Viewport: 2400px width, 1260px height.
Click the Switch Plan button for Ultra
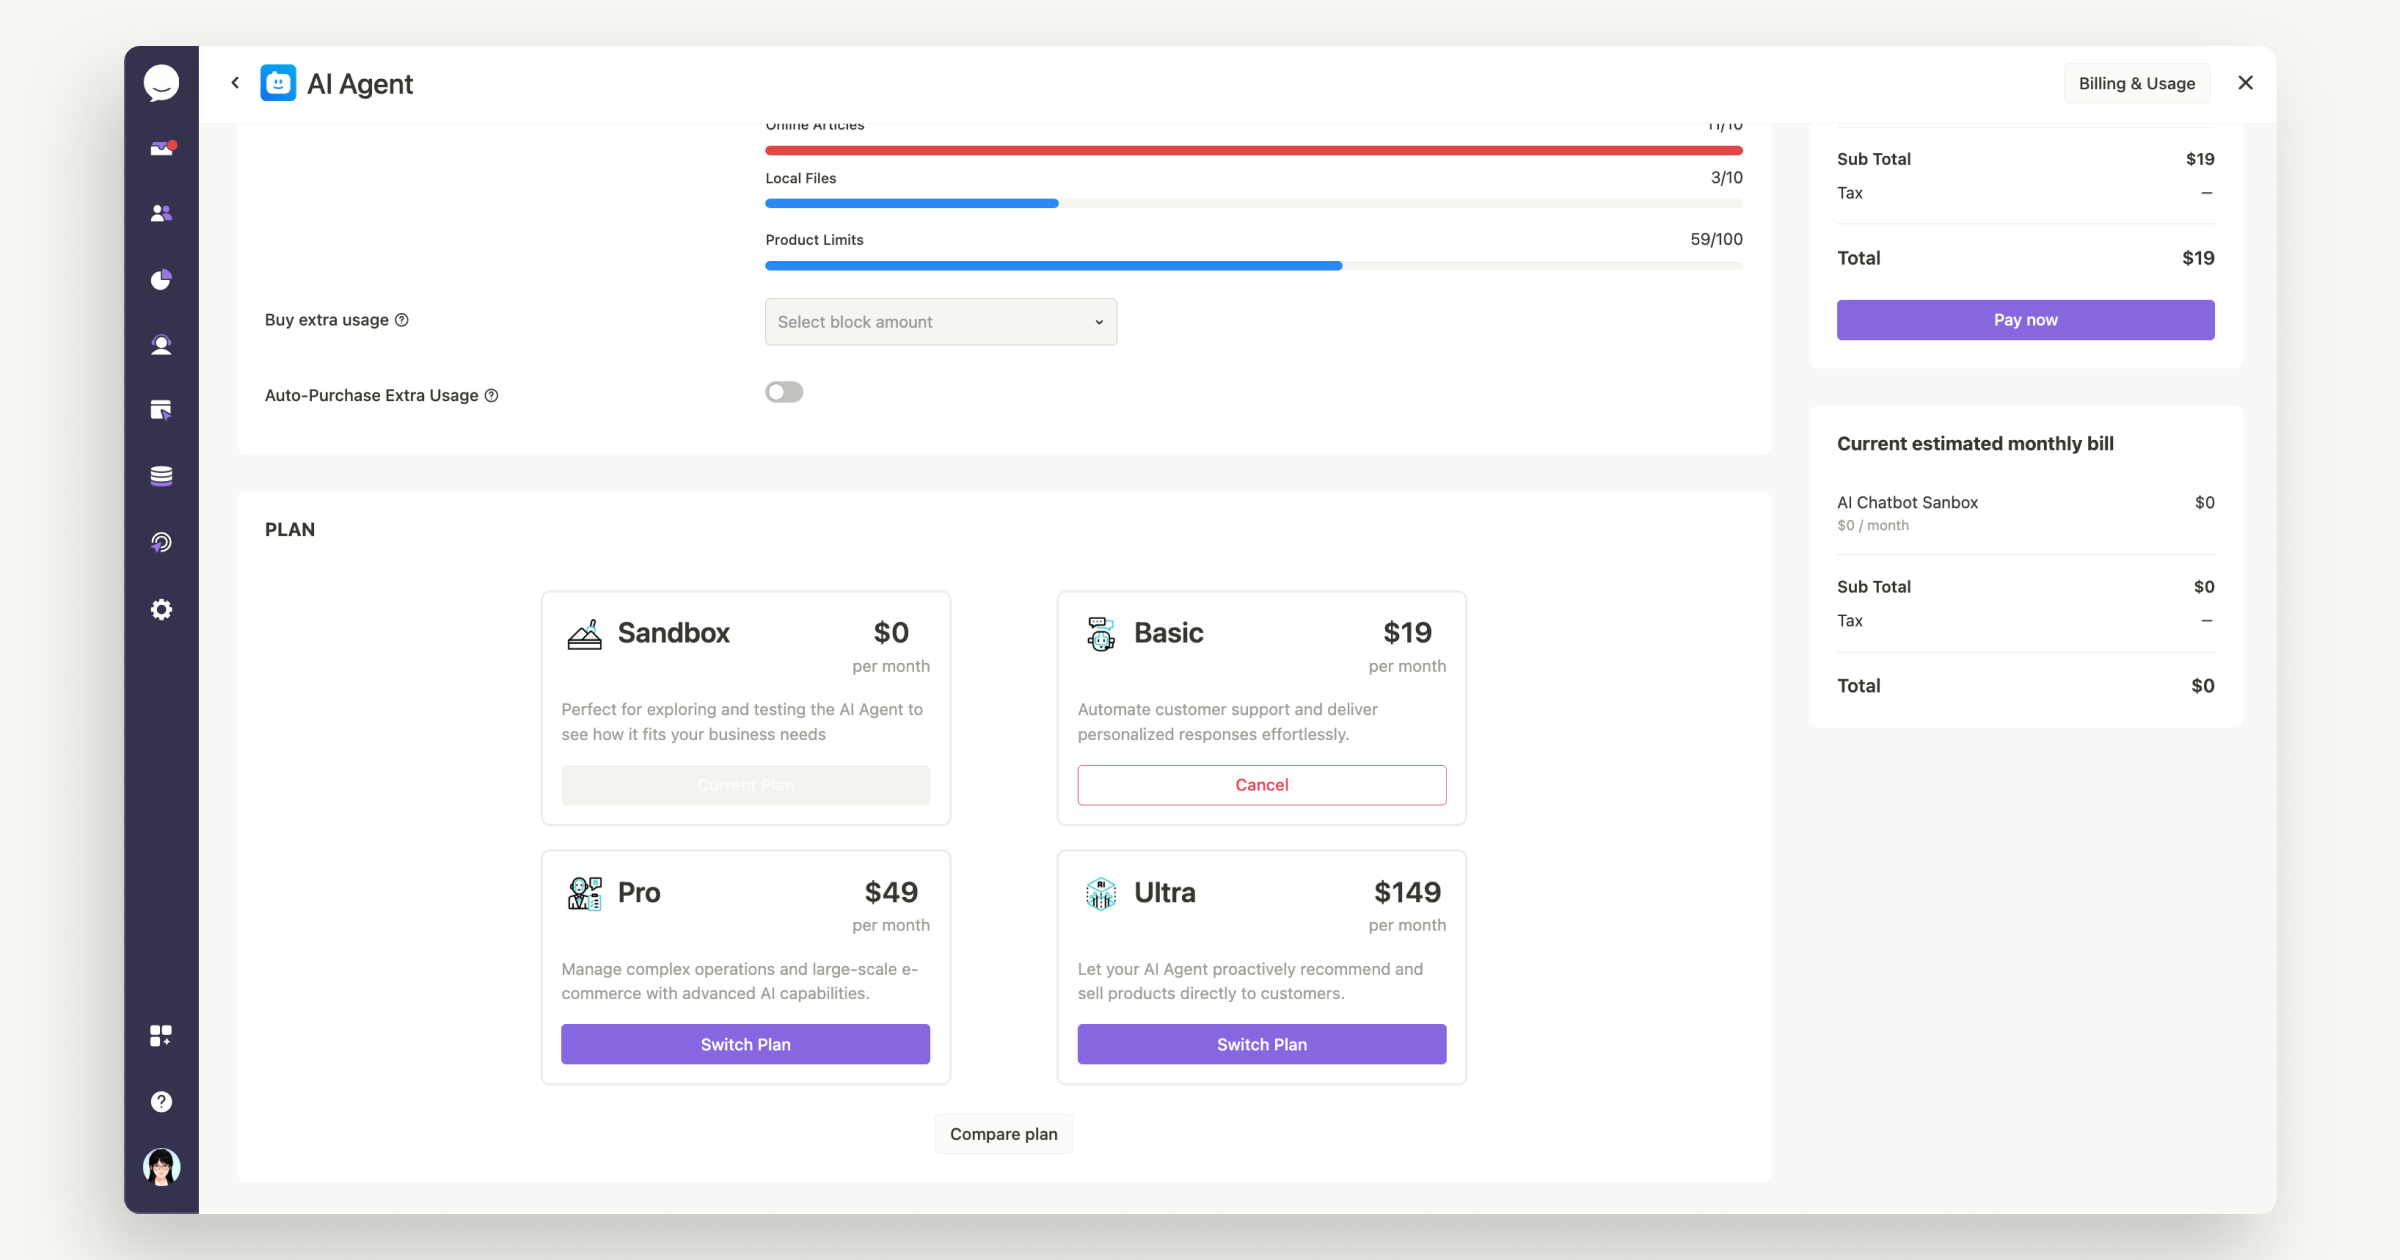click(x=1260, y=1044)
